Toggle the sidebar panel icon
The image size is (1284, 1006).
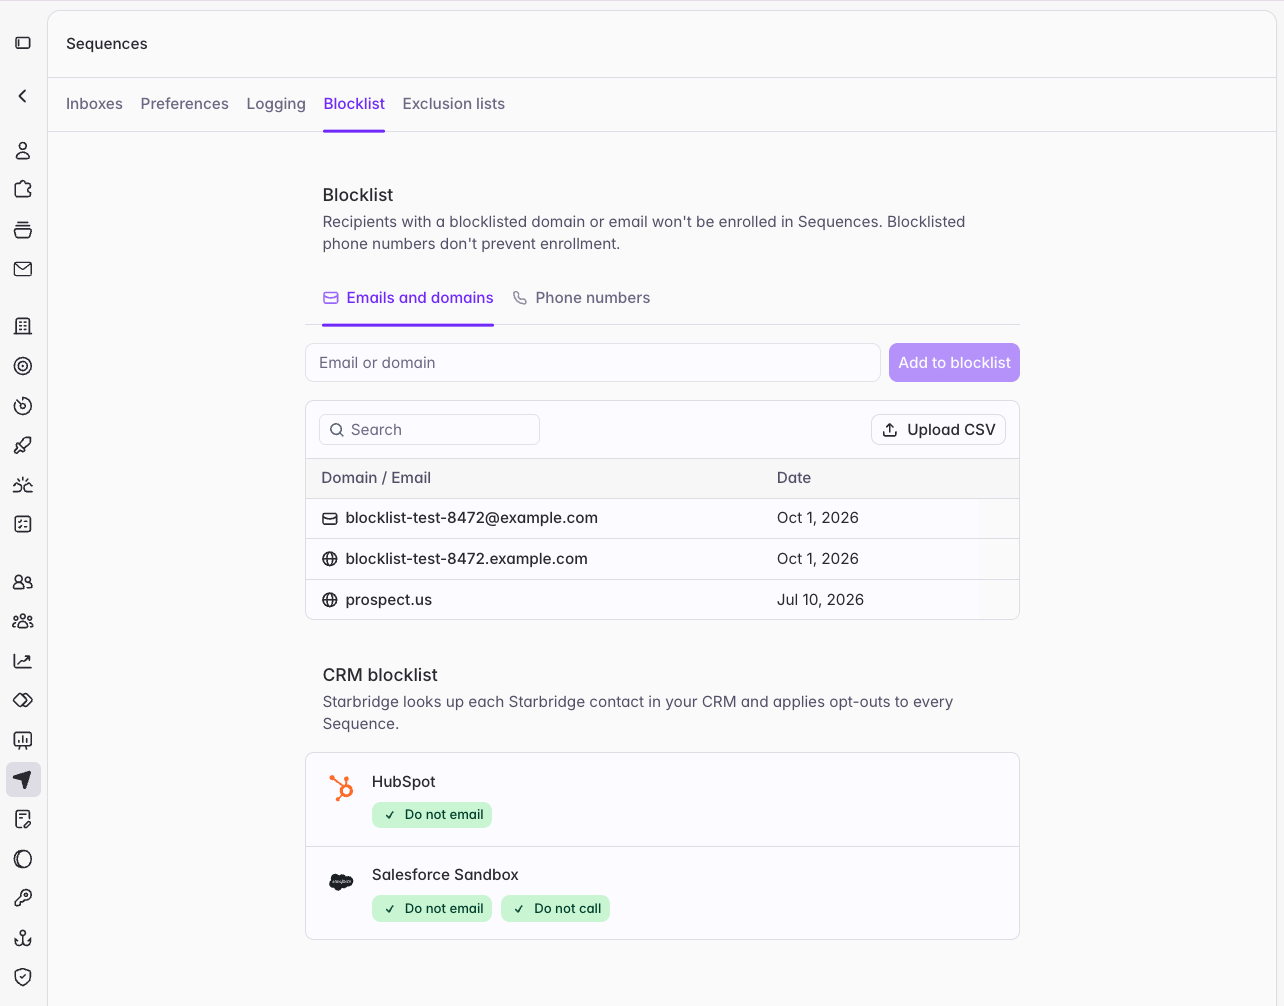click(x=23, y=43)
